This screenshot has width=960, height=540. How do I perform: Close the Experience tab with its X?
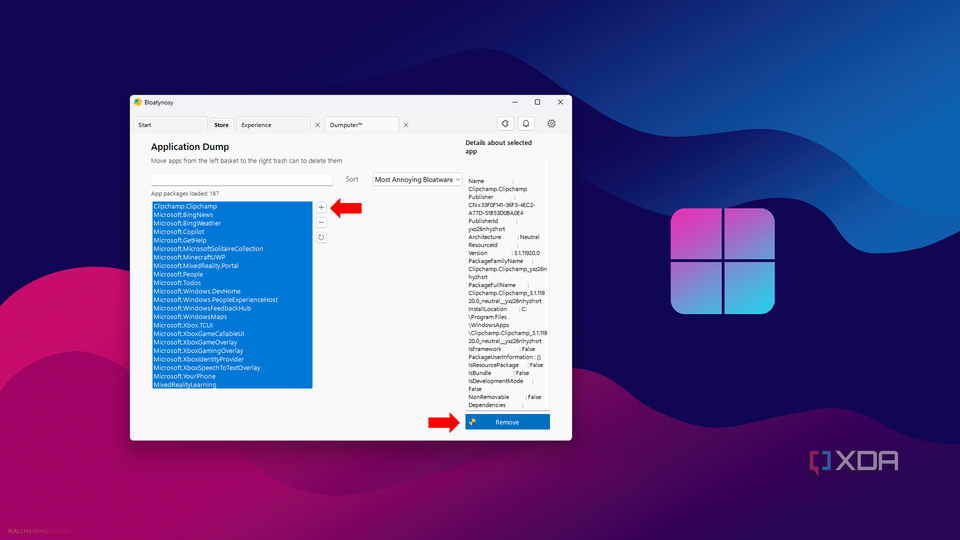(x=317, y=125)
